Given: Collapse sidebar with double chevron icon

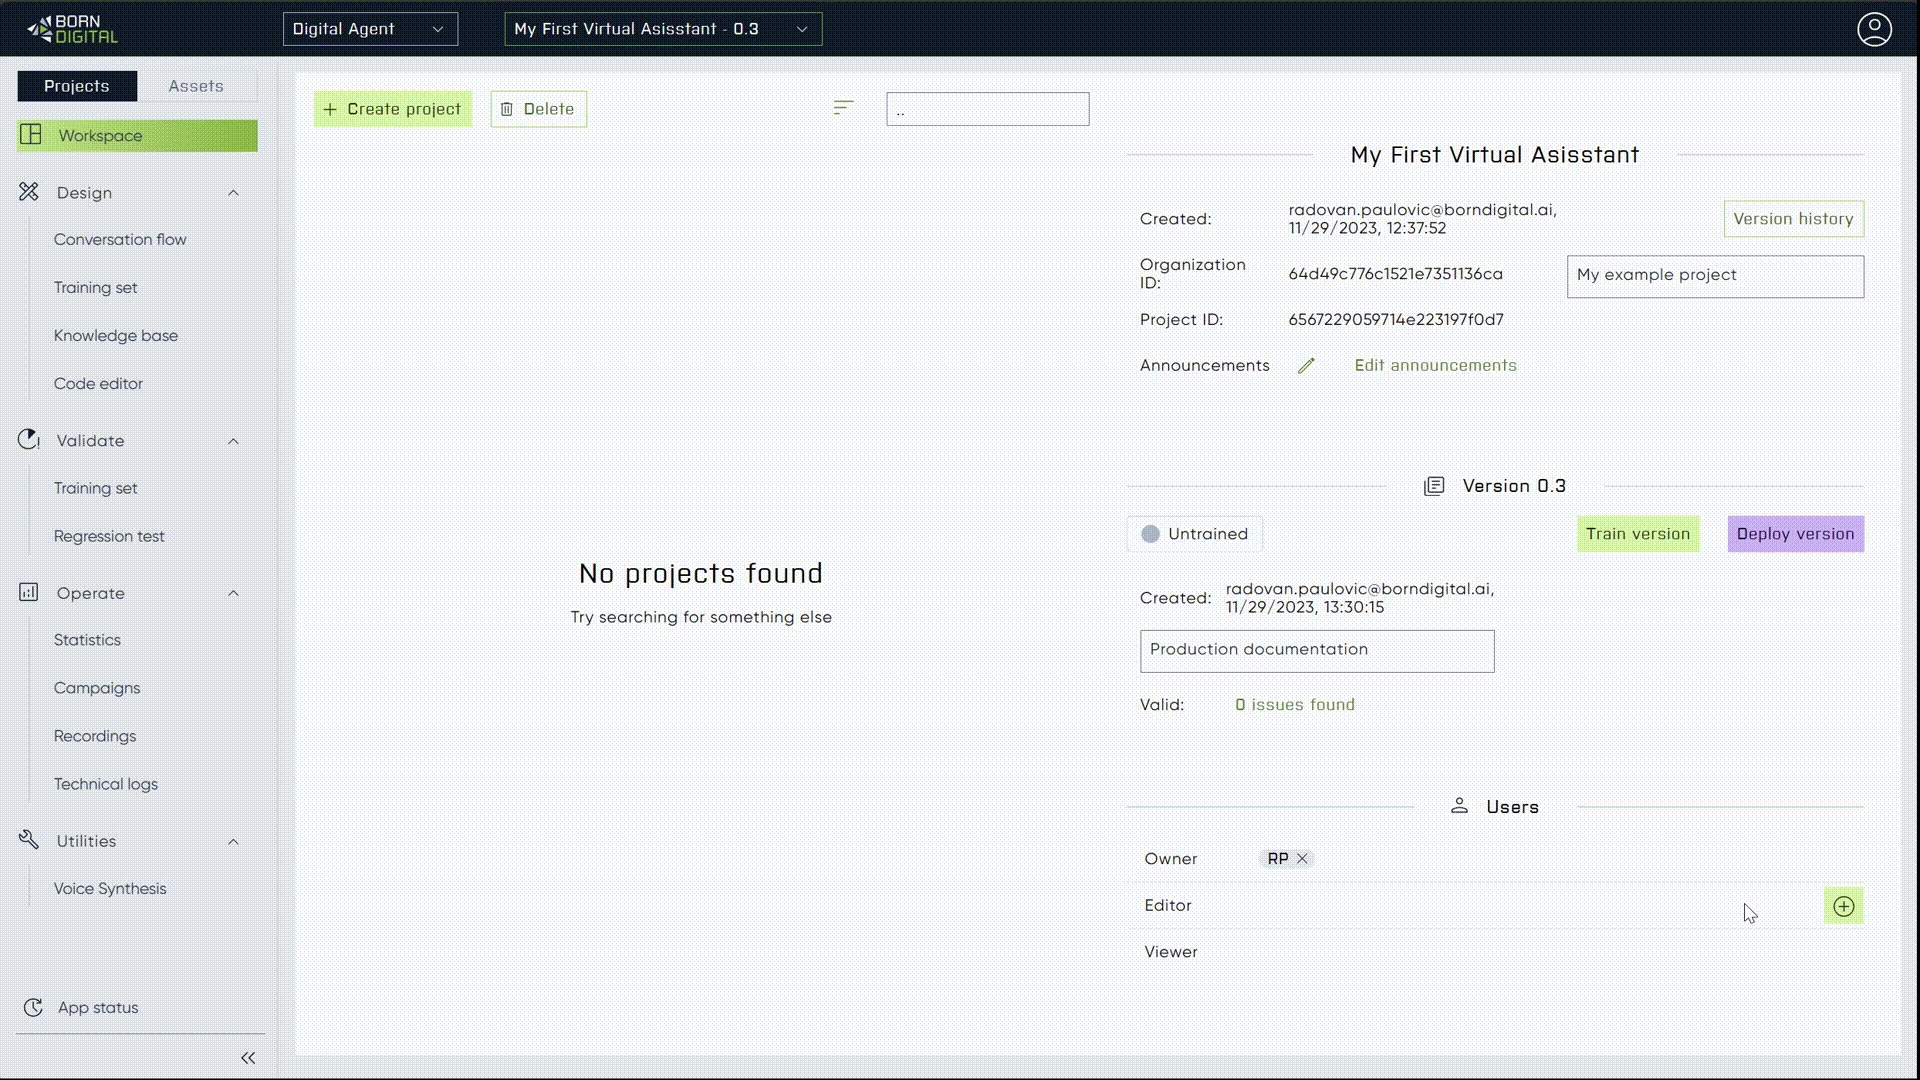Looking at the screenshot, I should [x=248, y=1058].
